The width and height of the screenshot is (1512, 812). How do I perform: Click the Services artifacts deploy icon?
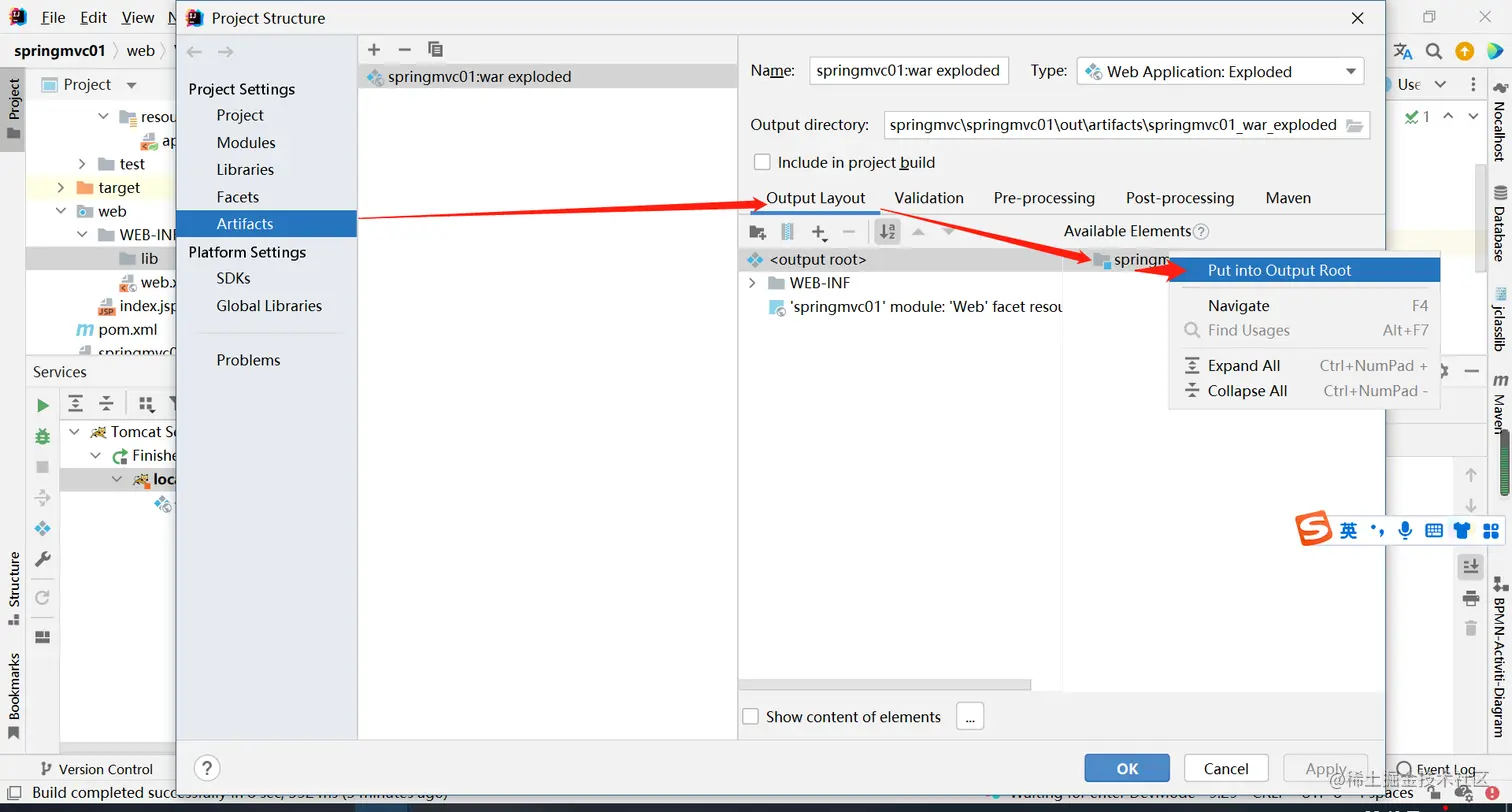click(42, 528)
